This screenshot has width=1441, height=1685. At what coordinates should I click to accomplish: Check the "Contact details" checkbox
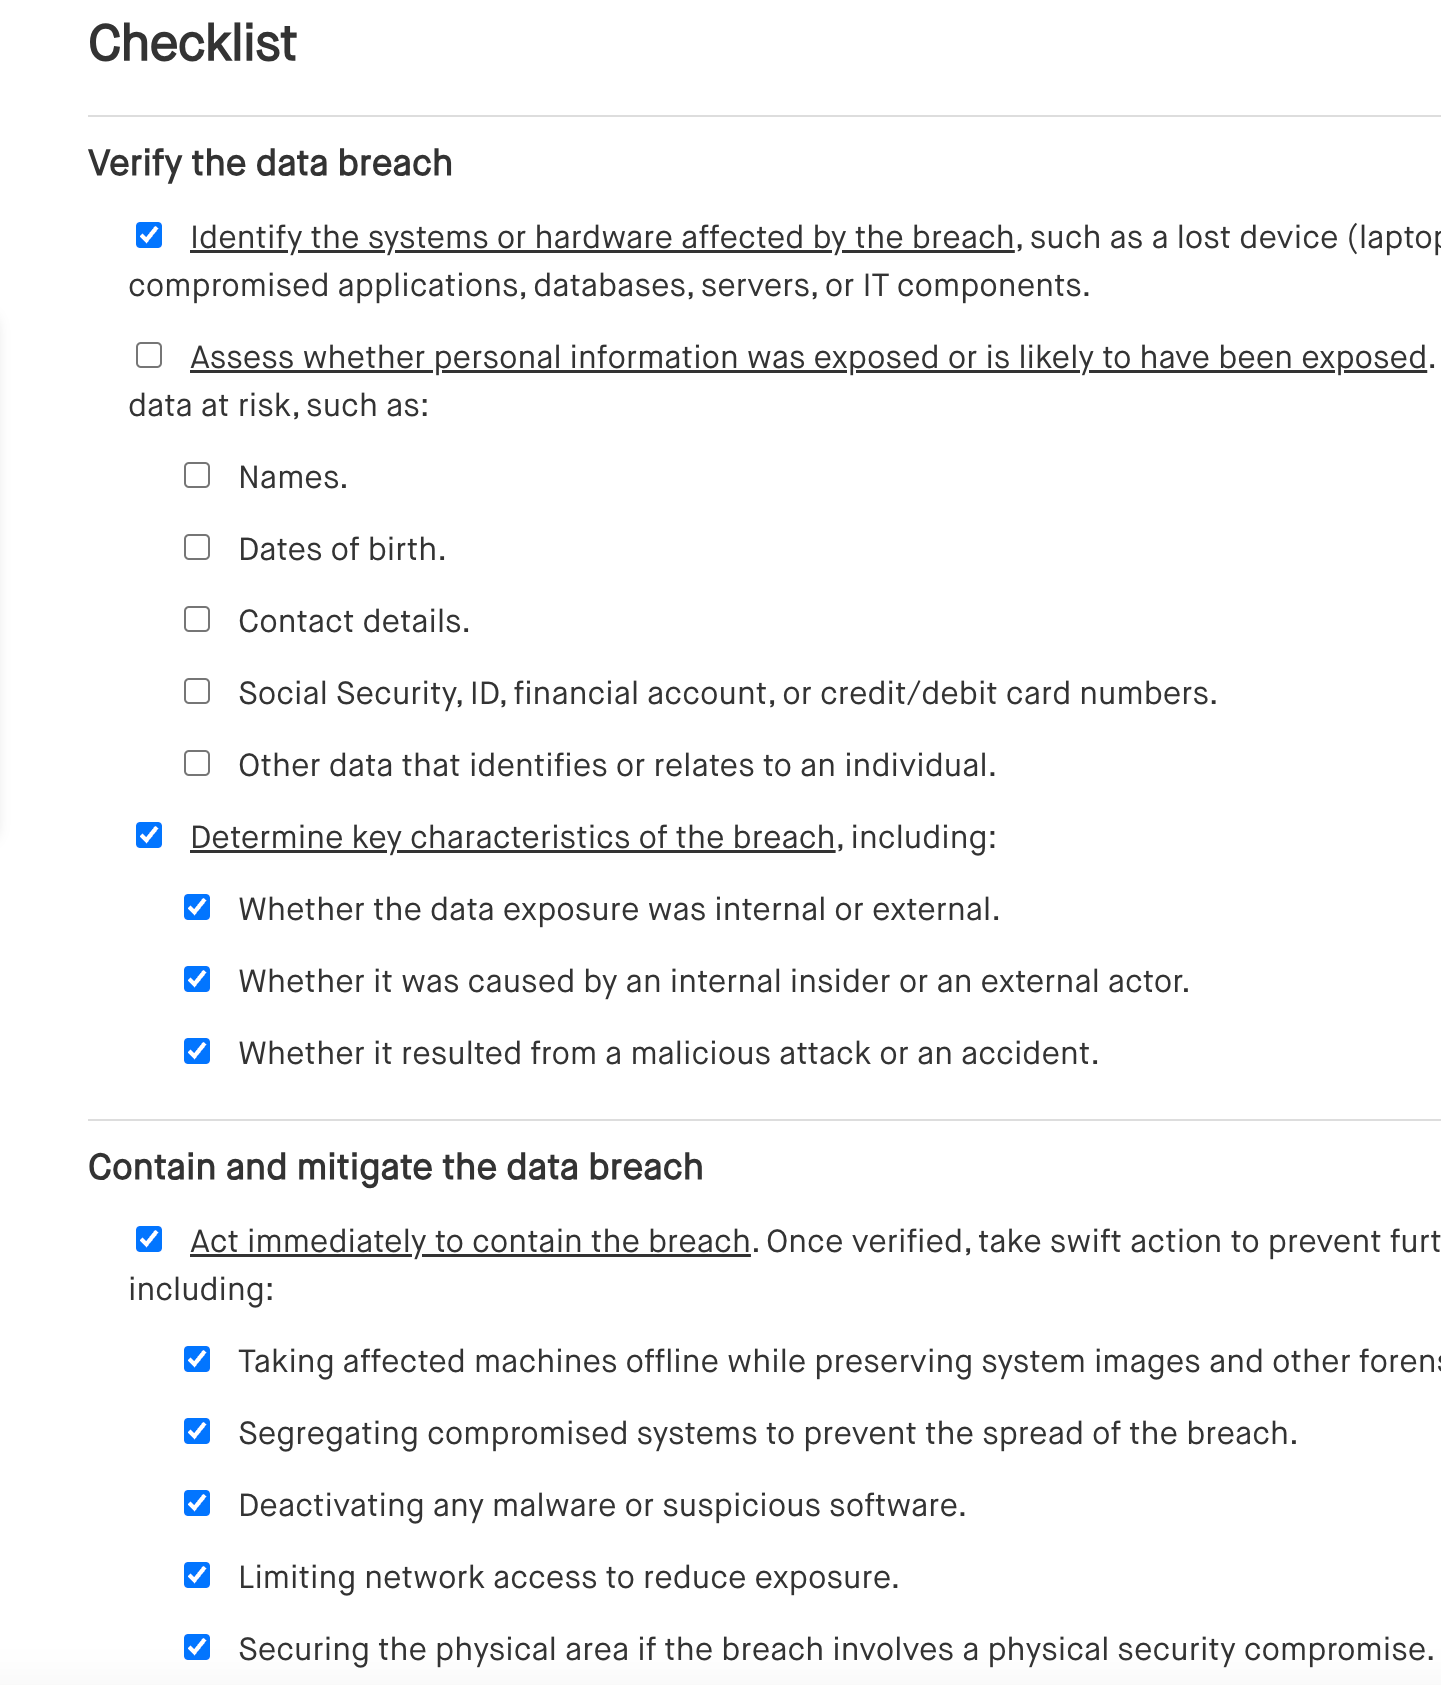(x=197, y=620)
